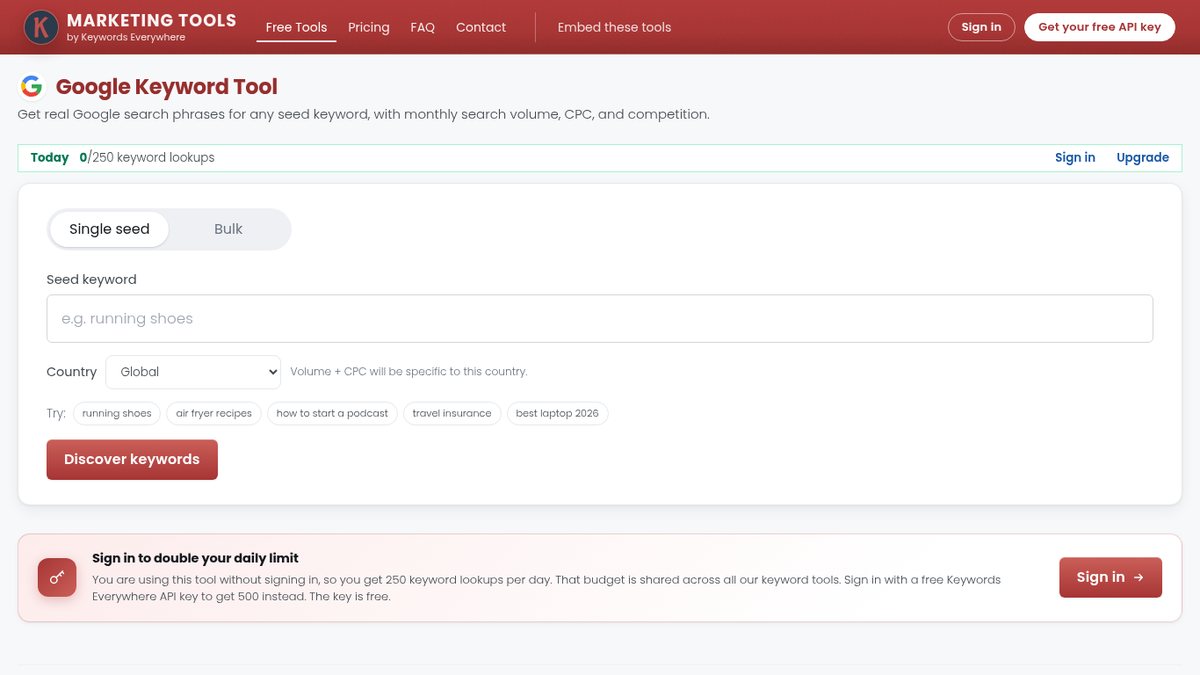Try the how to start a podcast chip

[x=332, y=413]
